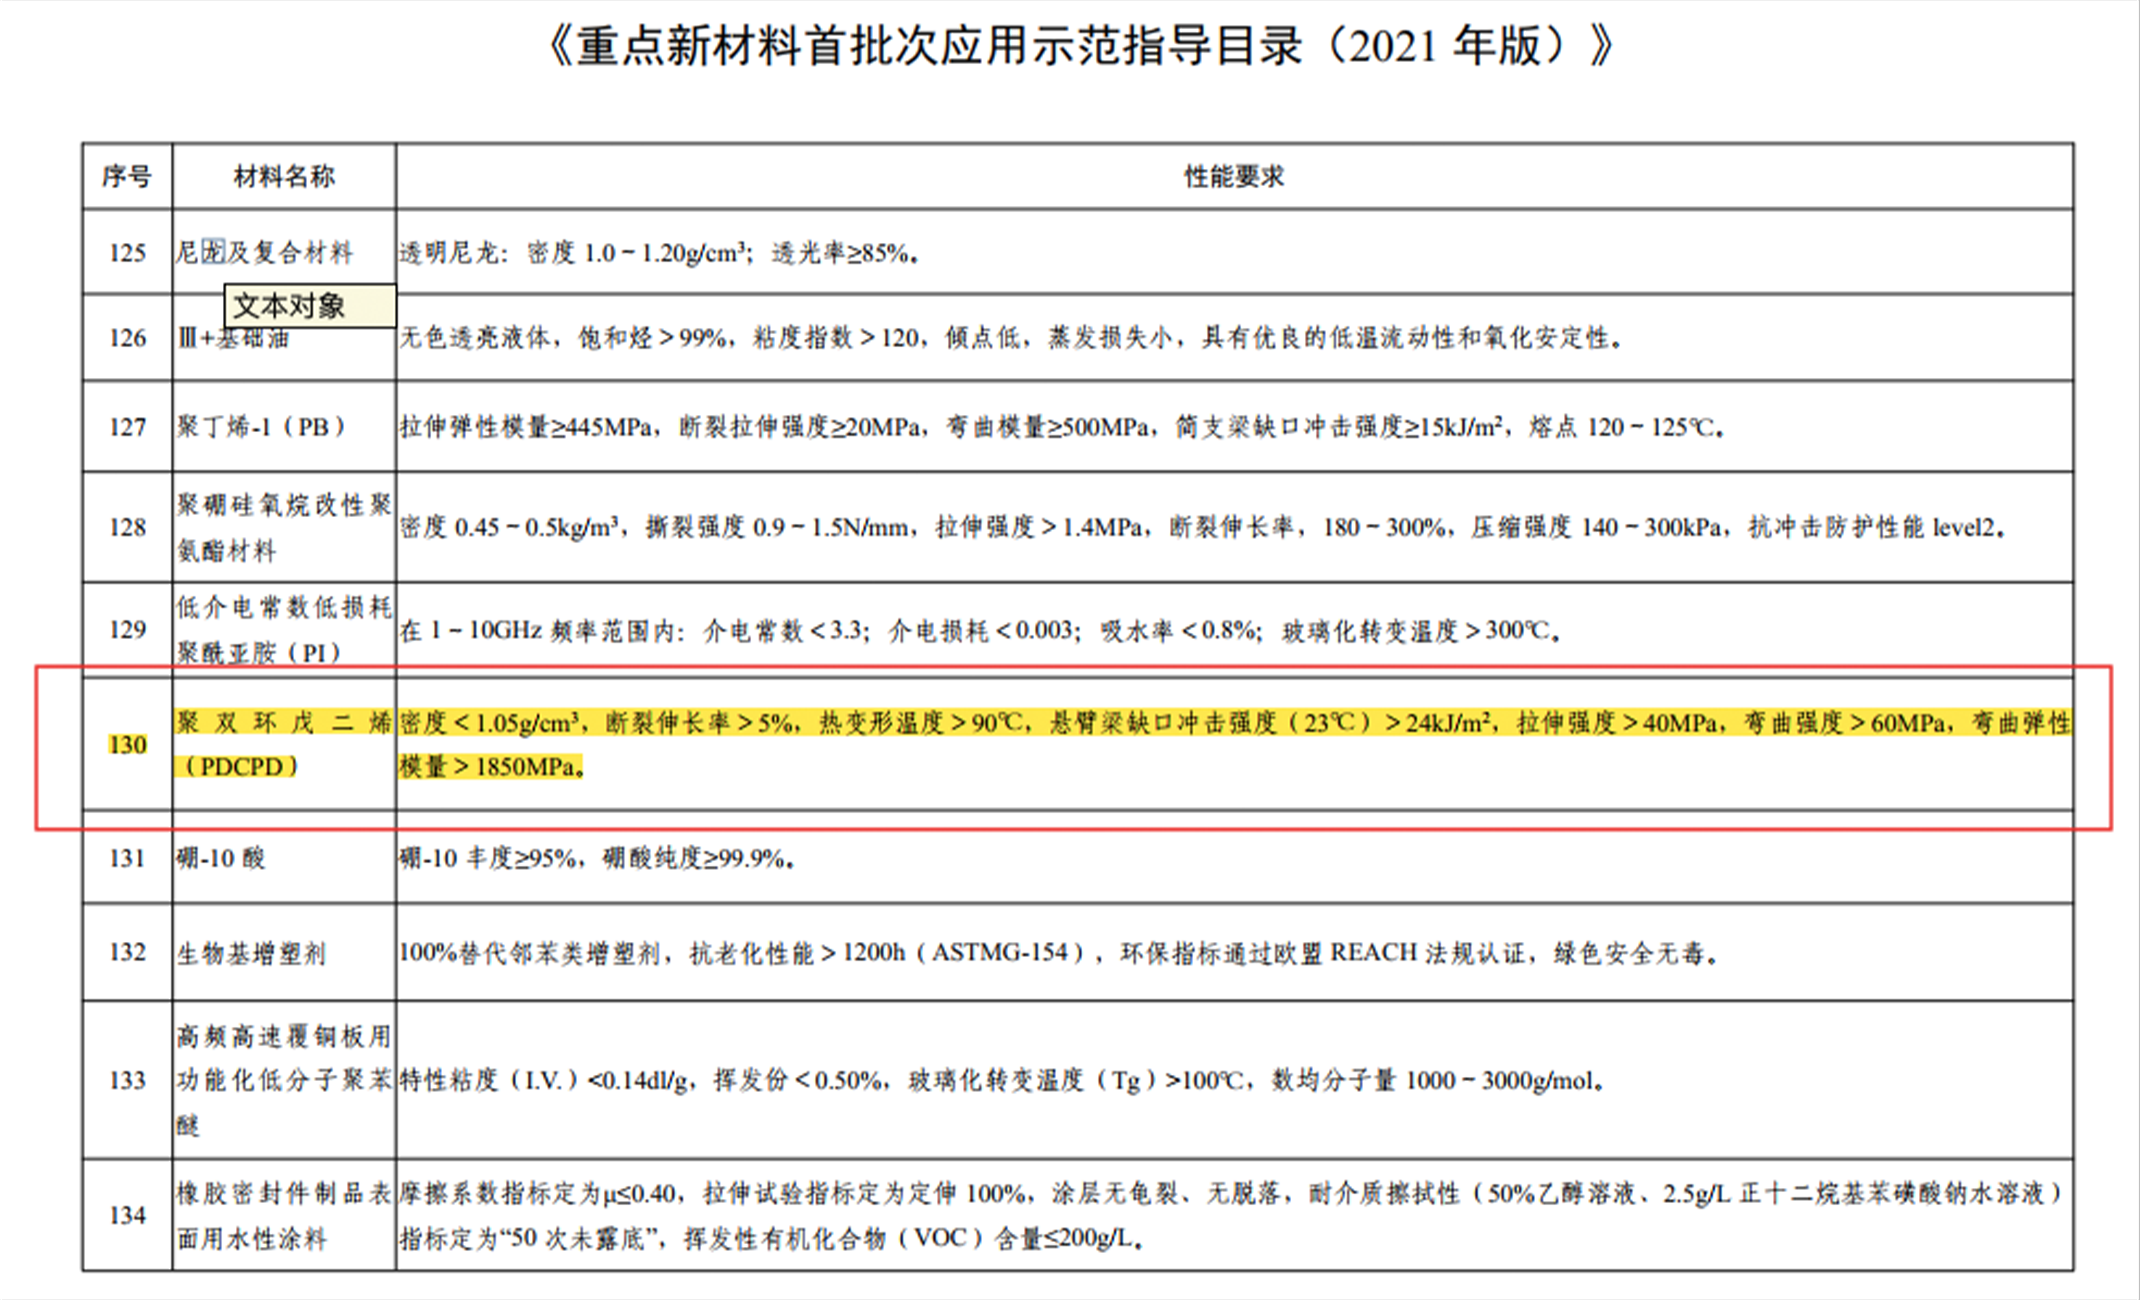The width and height of the screenshot is (2140, 1300).
Task: Click the 材料名称 column header
Action: 284,177
